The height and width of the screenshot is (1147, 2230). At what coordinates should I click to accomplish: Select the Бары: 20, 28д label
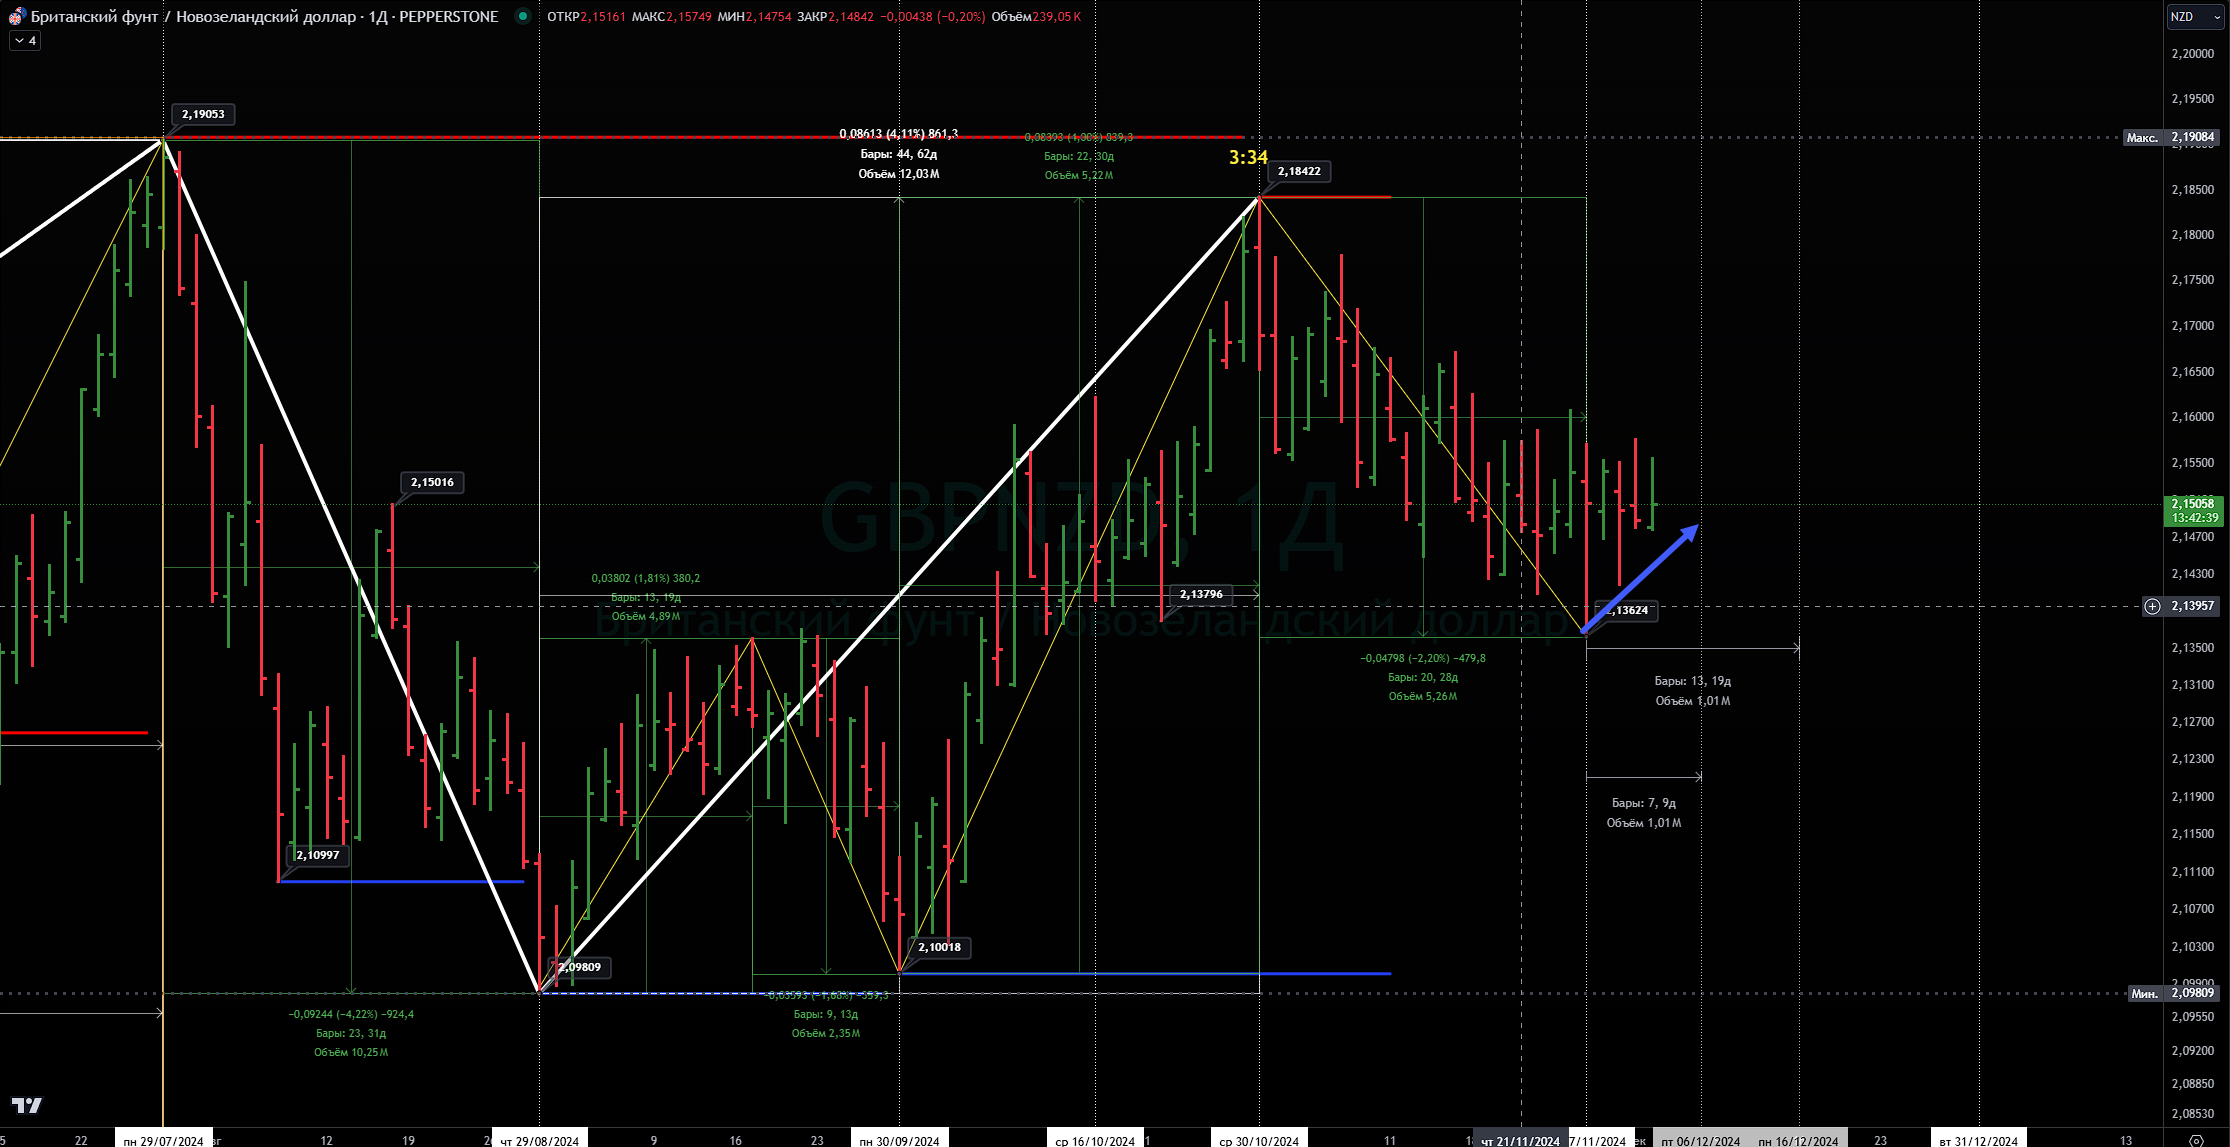coord(1423,677)
